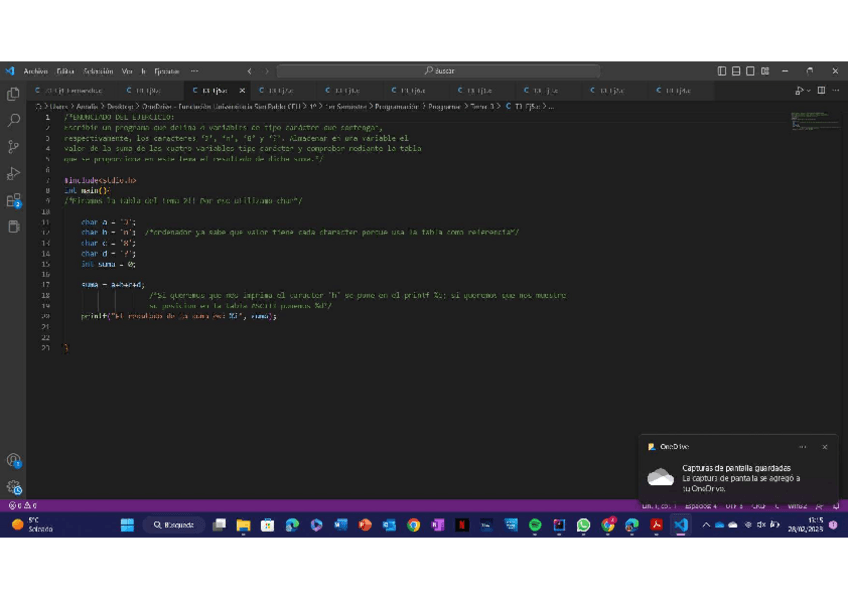Open the Source Control view
Image resolution: width=848 pixels, height=599 pixels.
13,147
